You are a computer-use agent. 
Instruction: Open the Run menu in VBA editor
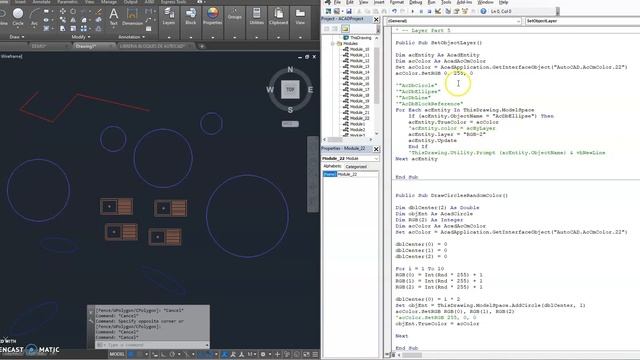coord(431,2)
